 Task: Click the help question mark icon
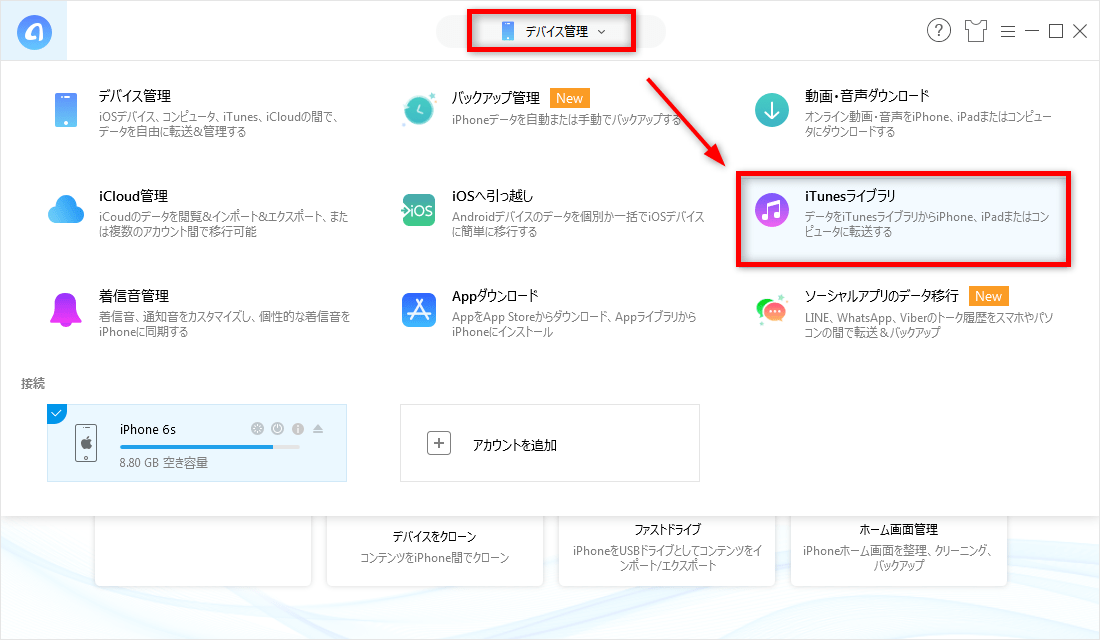tap(939, 30)
